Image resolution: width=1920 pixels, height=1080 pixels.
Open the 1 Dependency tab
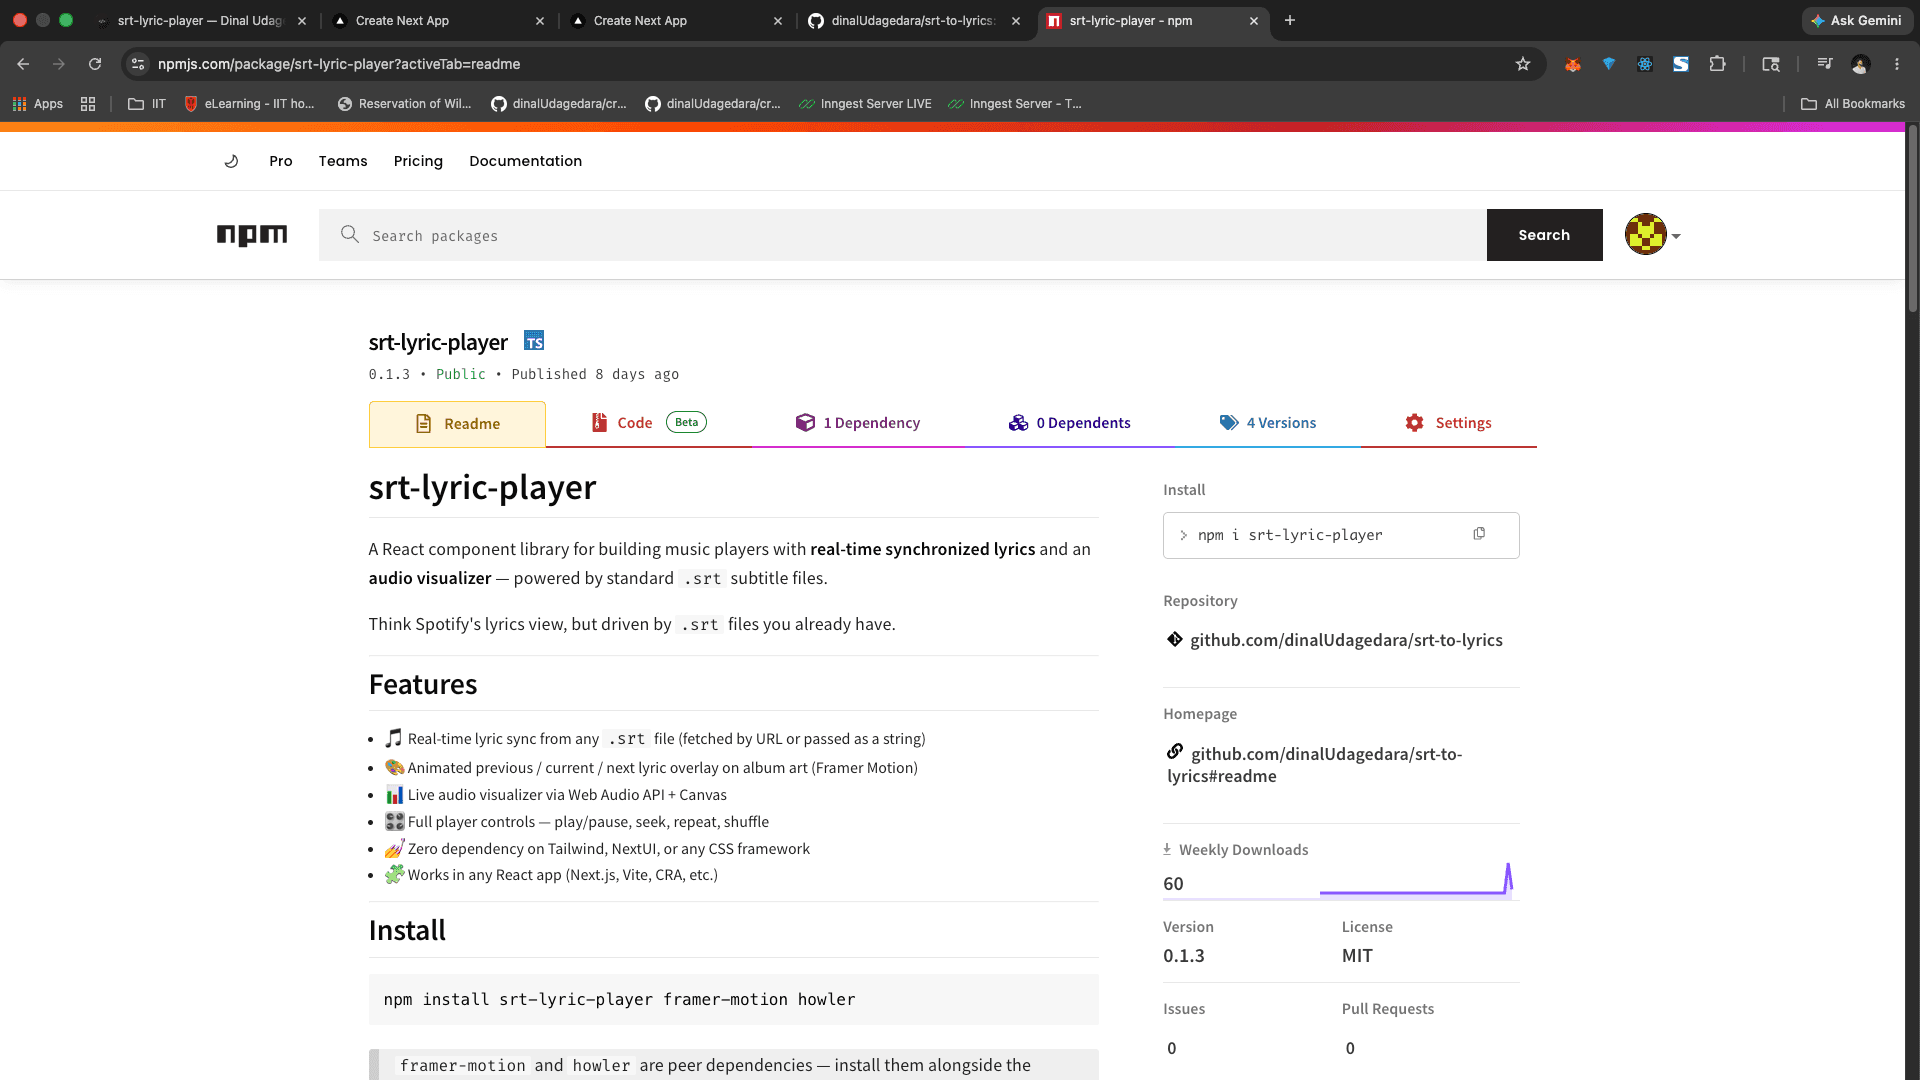(858, 423)
